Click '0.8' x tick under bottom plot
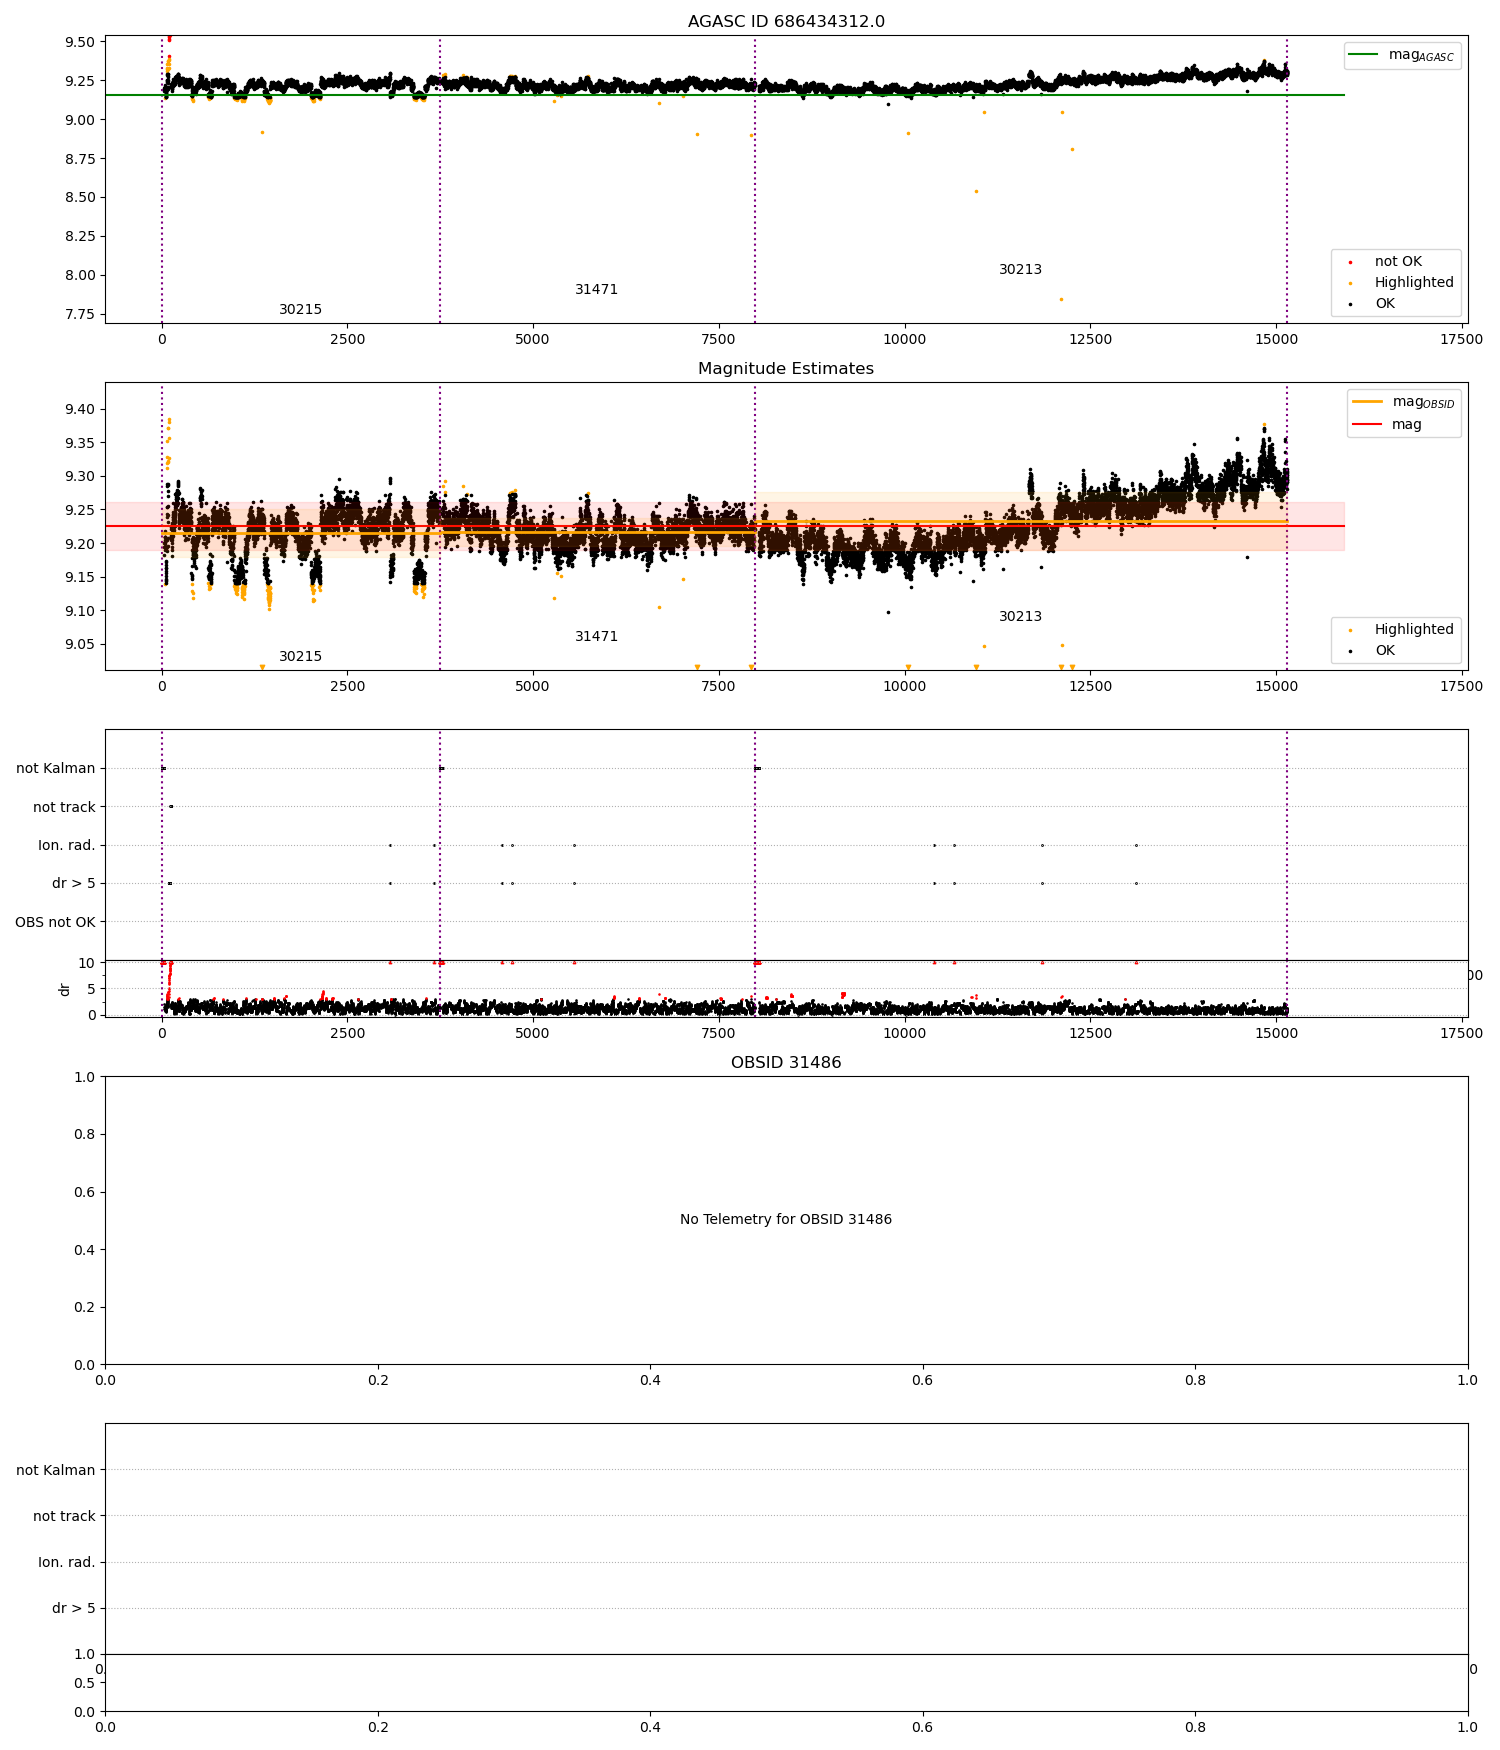Viewport: 1500px width, 1750px height. [1195, 1727]
